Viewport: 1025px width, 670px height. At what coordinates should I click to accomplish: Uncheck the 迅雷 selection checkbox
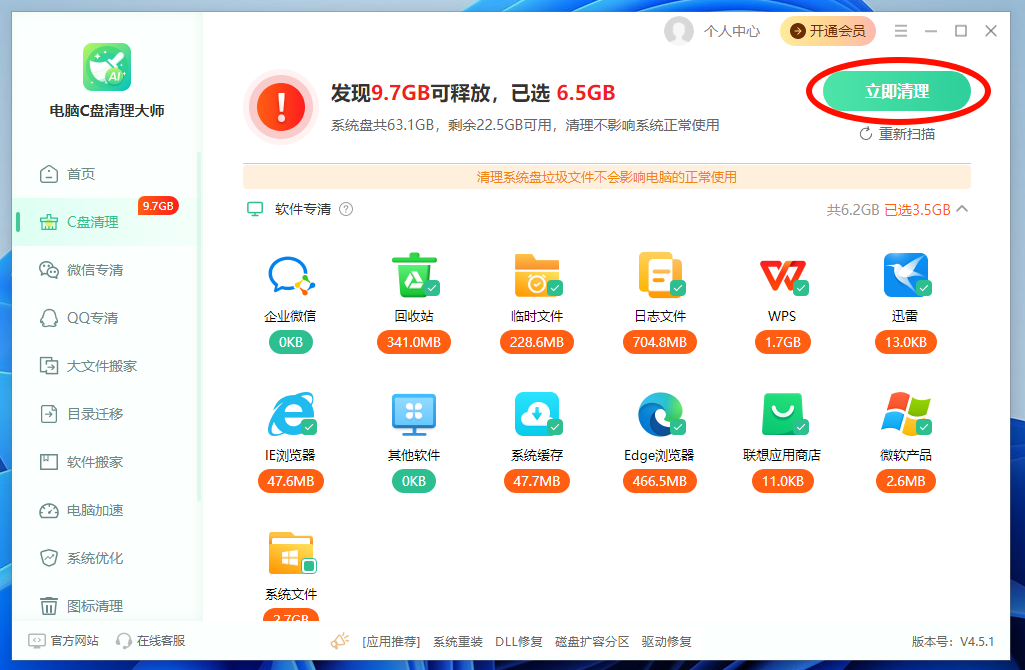924,288
